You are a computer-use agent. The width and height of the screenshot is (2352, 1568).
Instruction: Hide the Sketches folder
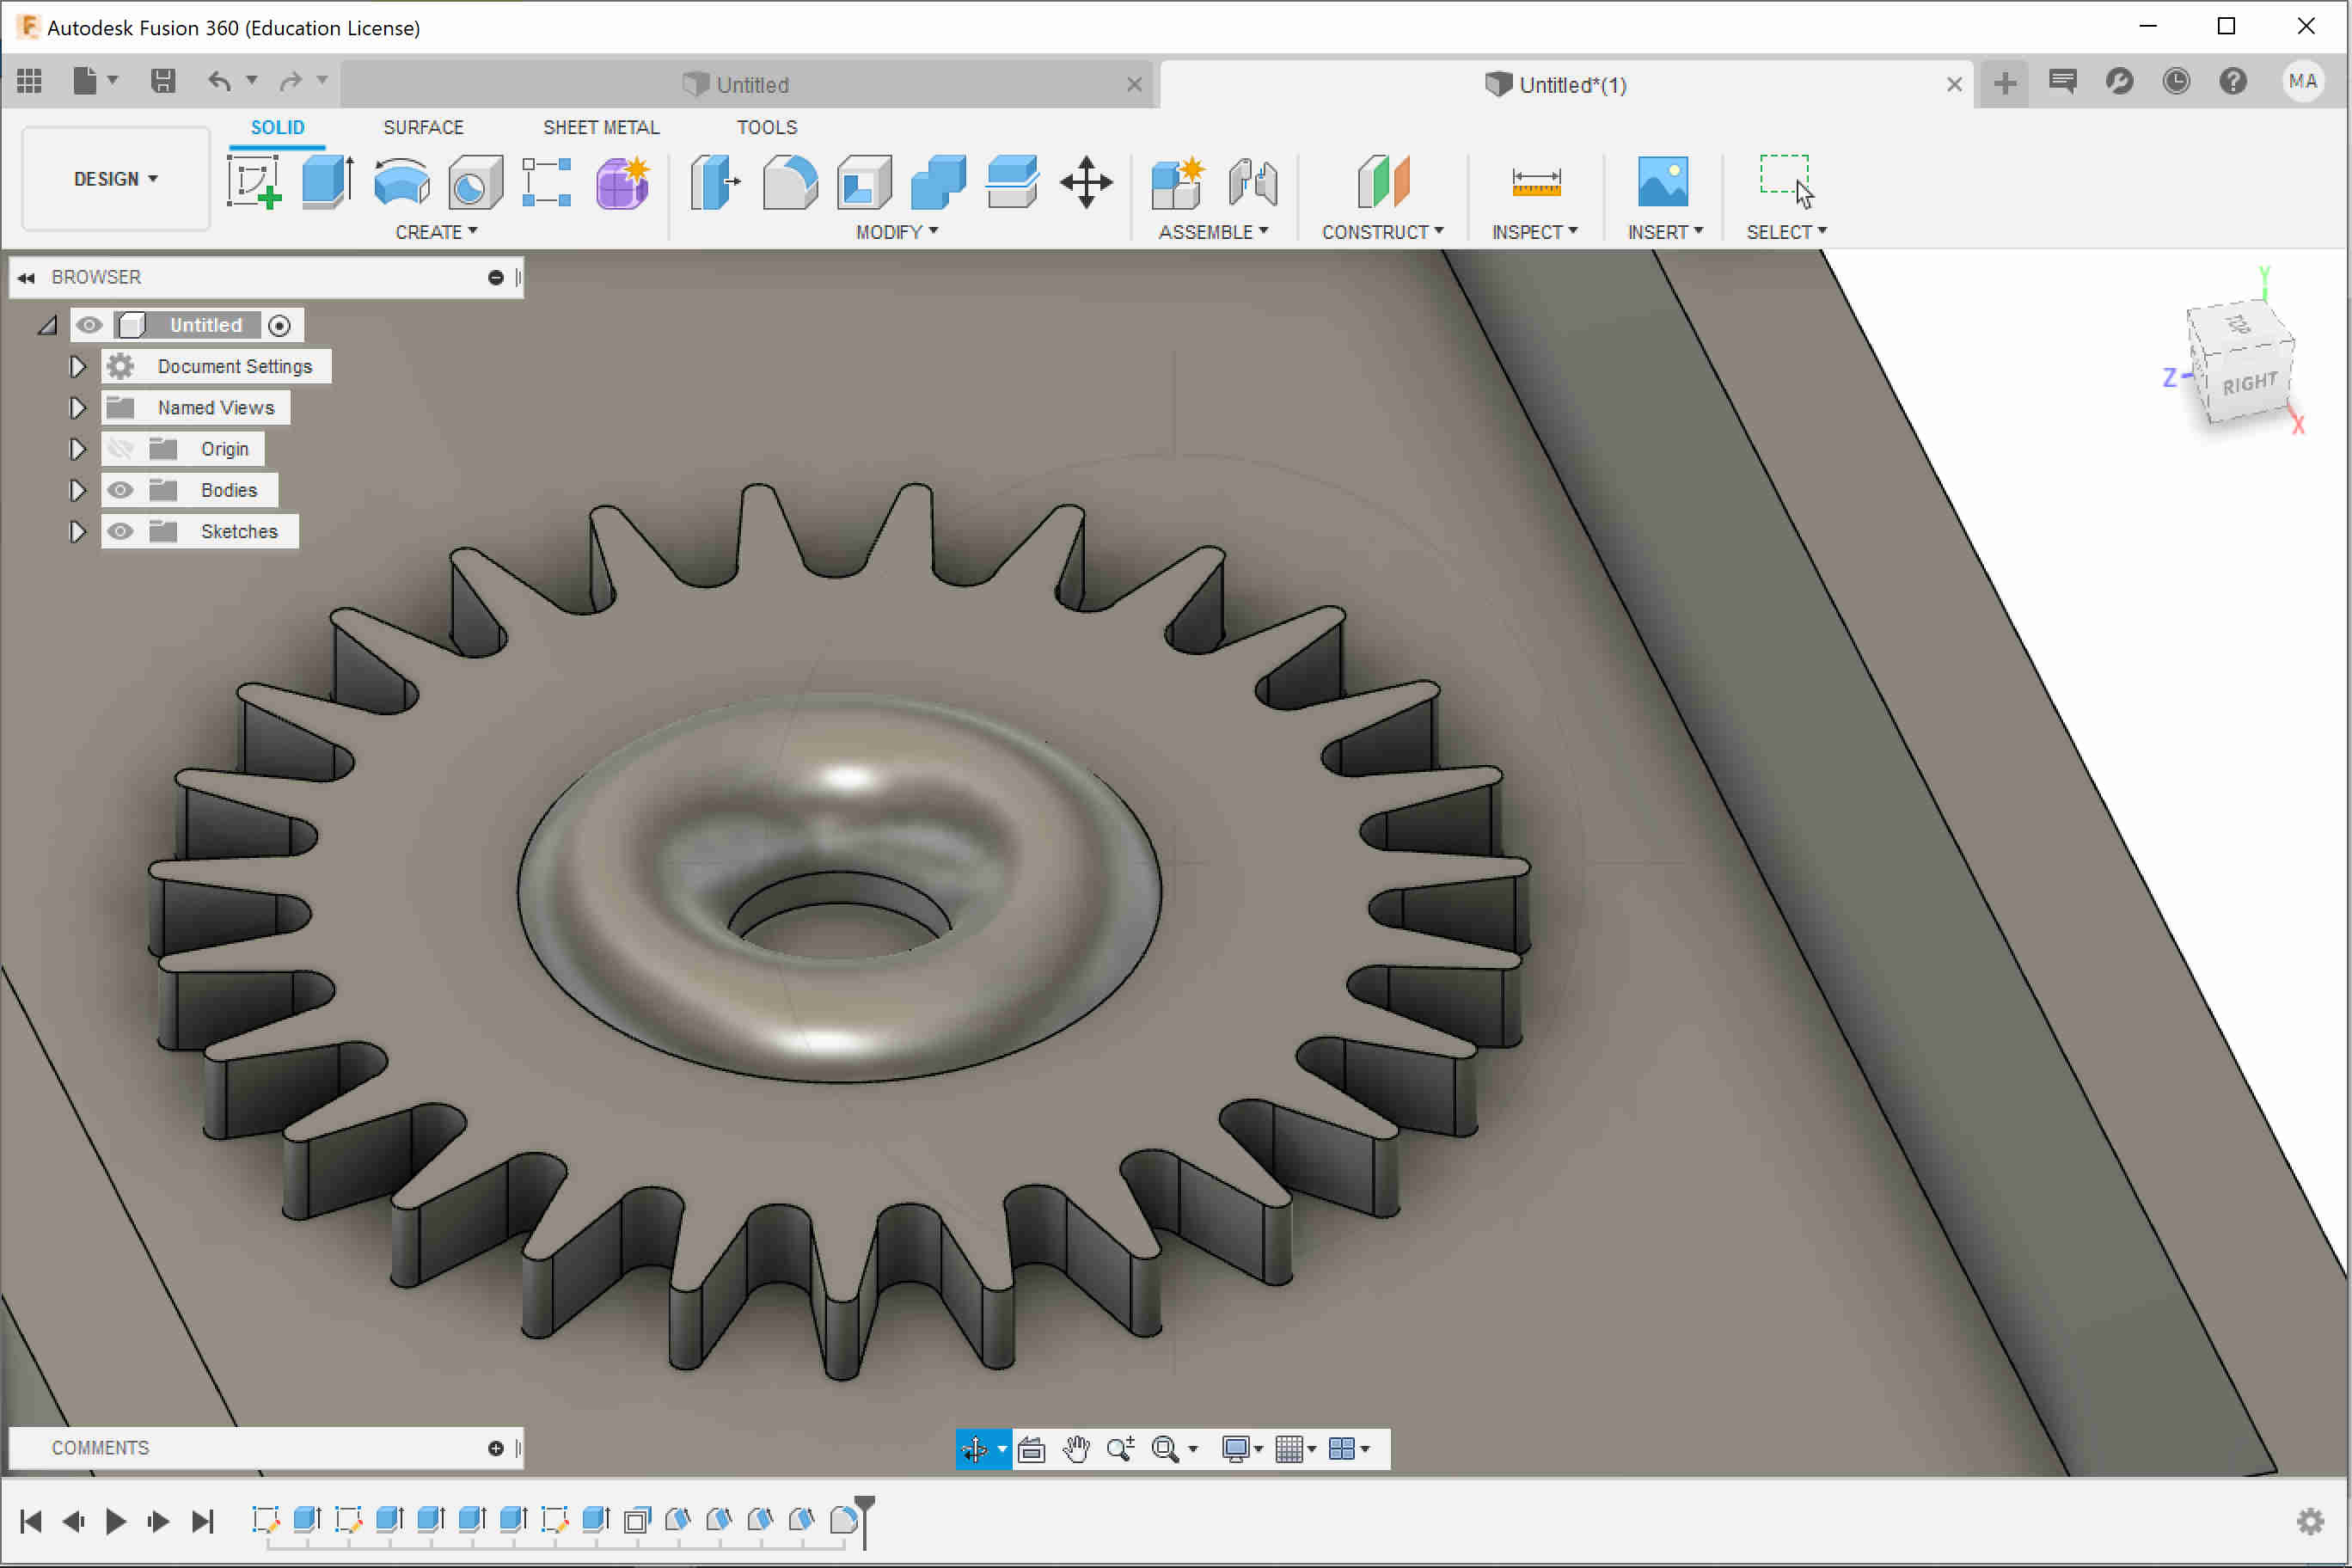pyautogui.click(x=120, y=531)
